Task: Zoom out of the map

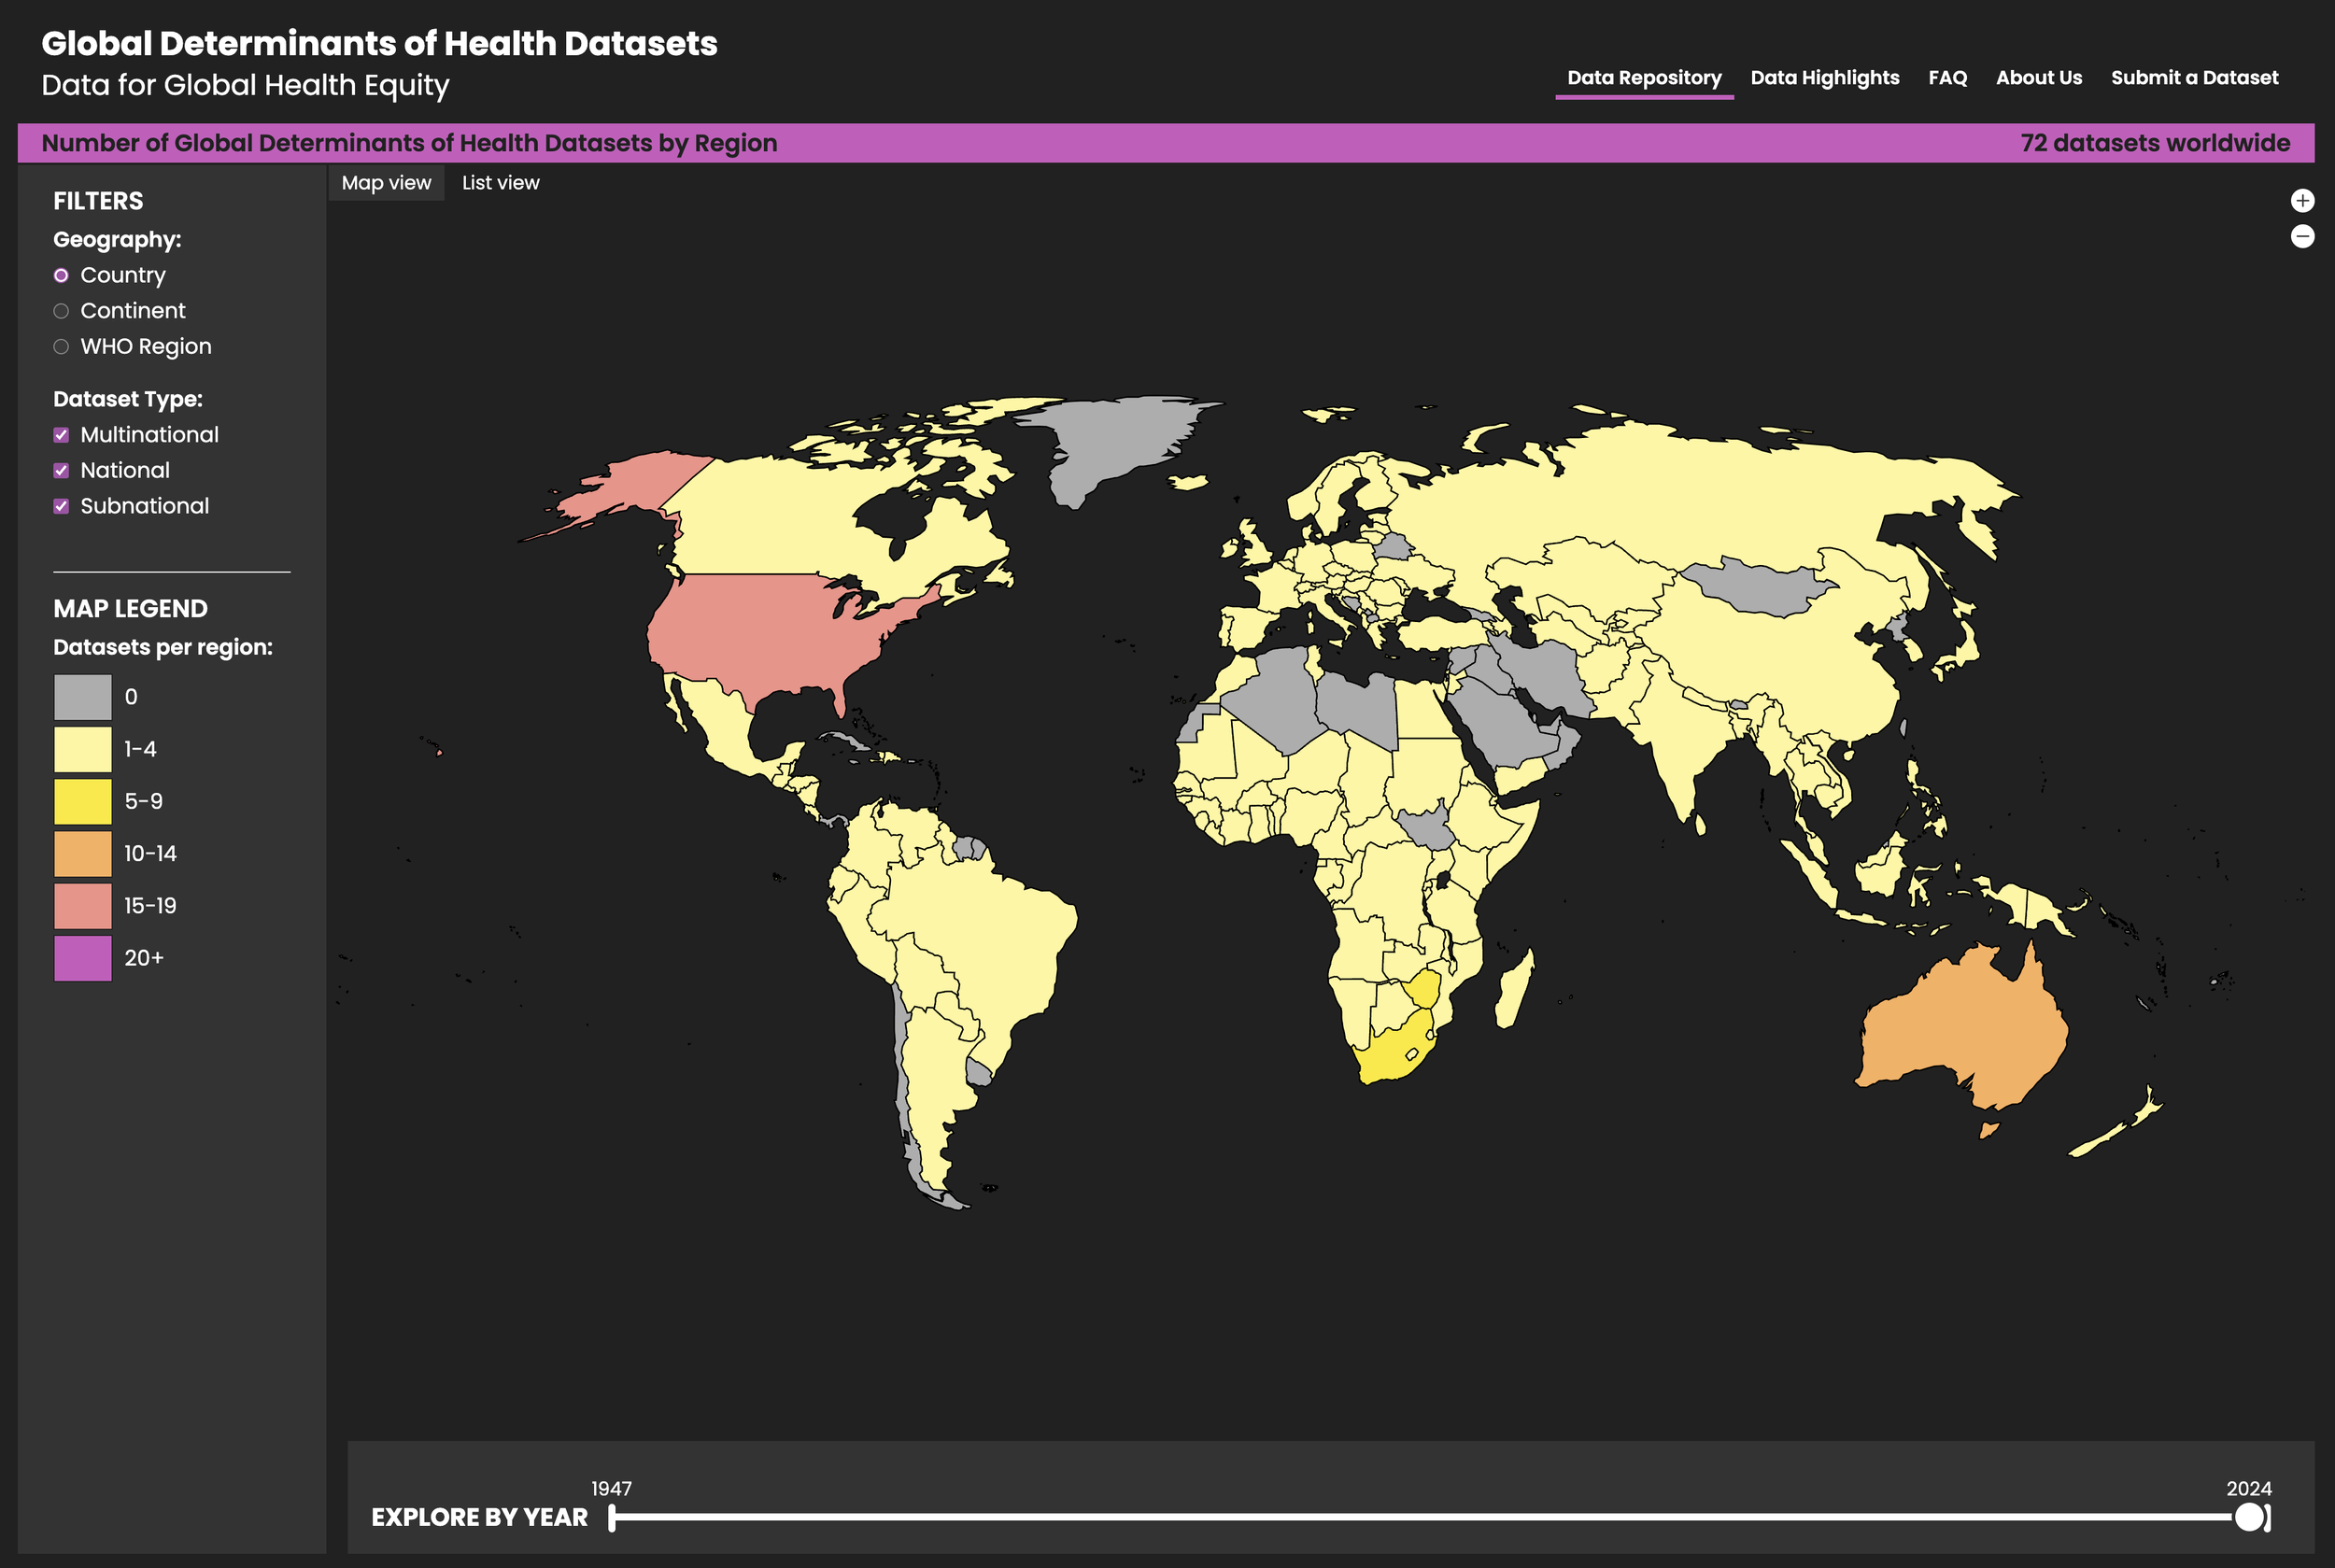Action: click(2301, 236)
